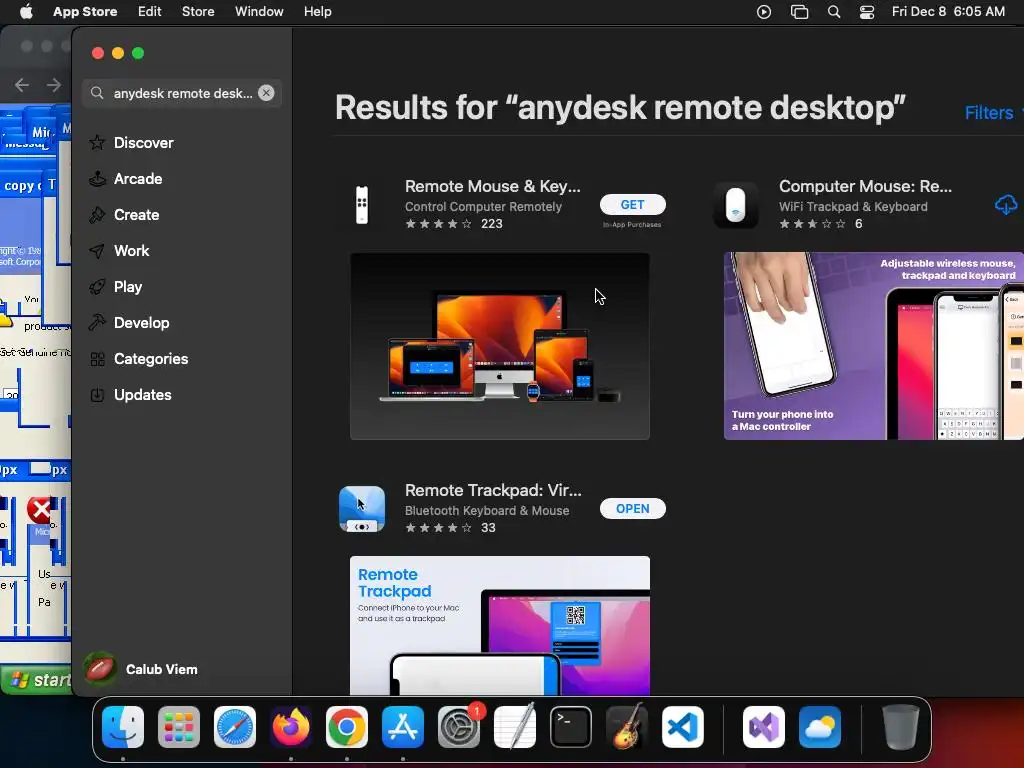
Task: Open the Window menu
Action: [x=259, y=12]
